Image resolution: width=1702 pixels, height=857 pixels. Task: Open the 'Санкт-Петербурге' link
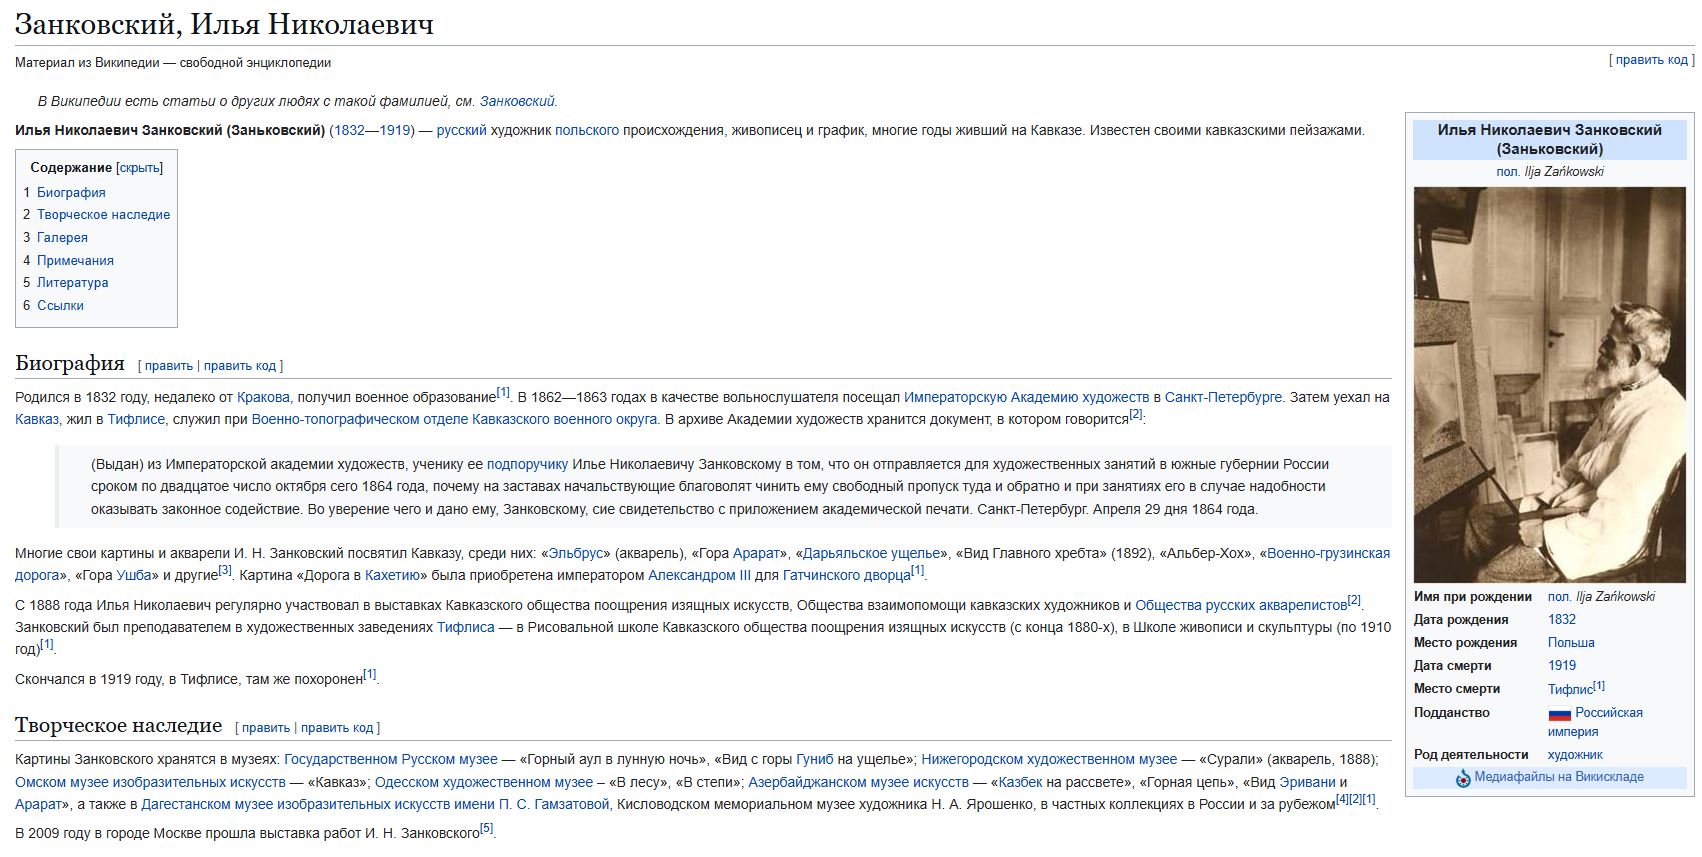click(x=1223, y=397)
